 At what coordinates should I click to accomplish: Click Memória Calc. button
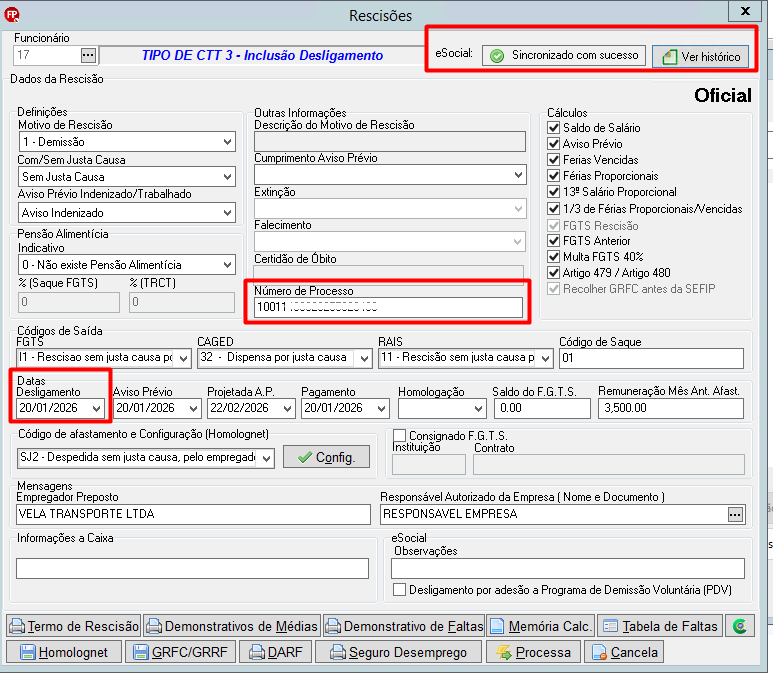pos(540,626)
